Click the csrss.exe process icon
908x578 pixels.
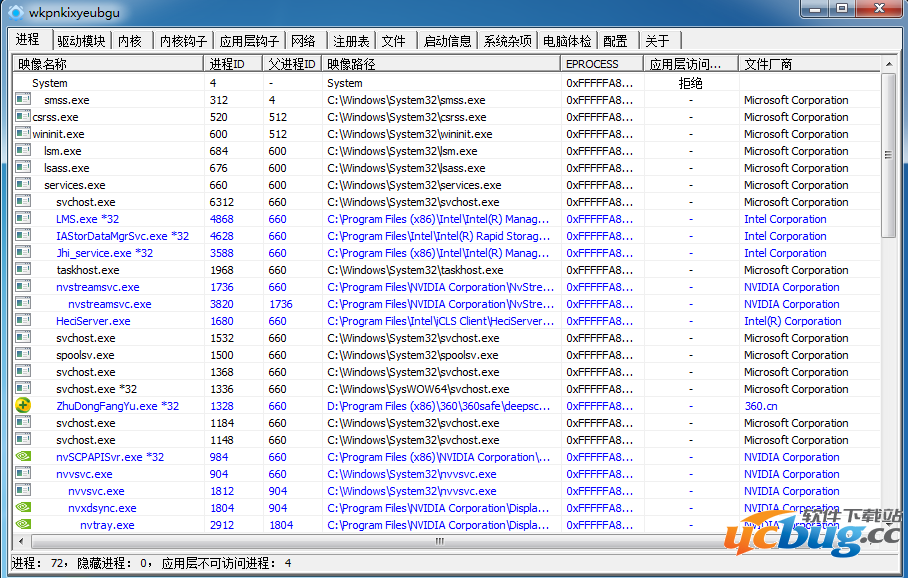pyautogui.click(x=23, y=116)
